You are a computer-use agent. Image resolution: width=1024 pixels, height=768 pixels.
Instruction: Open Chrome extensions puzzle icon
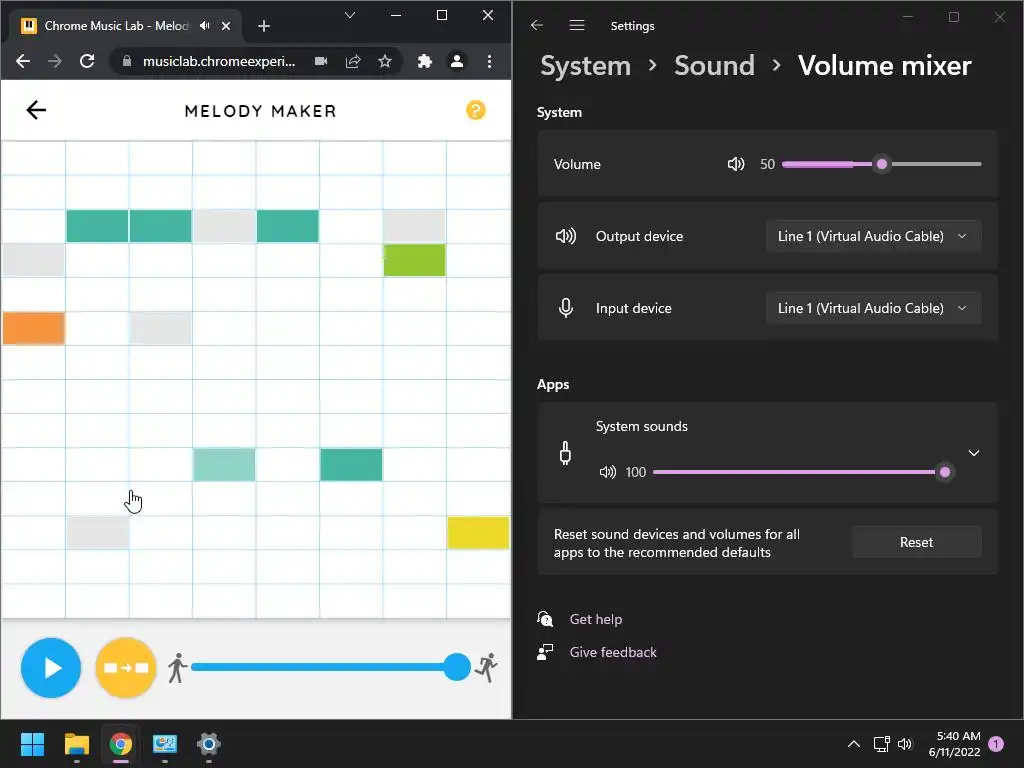coord(424,61)
